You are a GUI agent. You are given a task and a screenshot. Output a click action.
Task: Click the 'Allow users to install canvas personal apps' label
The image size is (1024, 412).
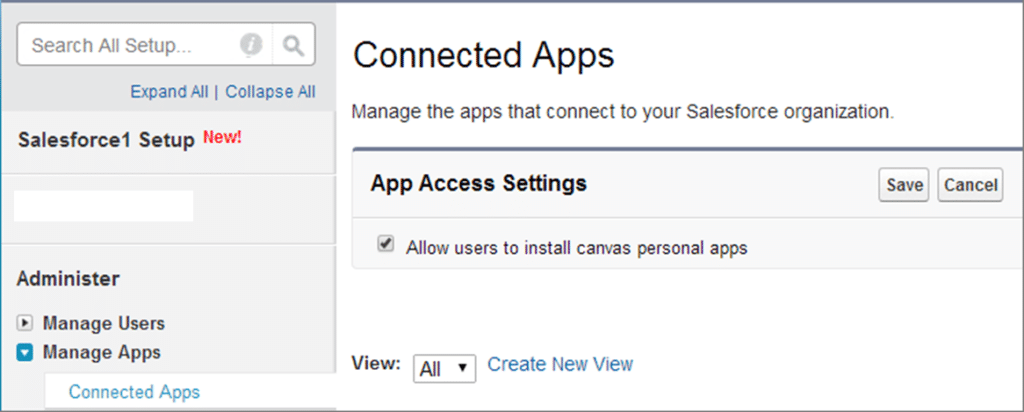[577, 247]
